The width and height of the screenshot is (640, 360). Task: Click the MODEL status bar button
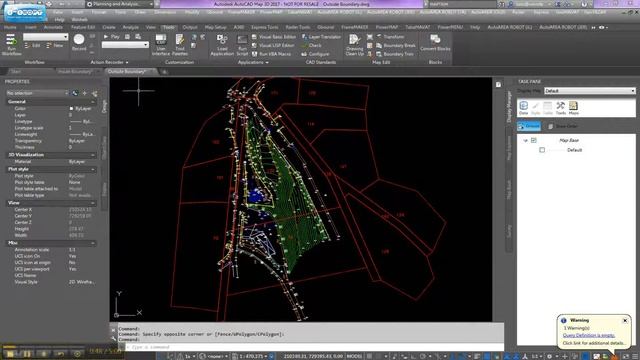pyautogui.click(x=354, y=356)
